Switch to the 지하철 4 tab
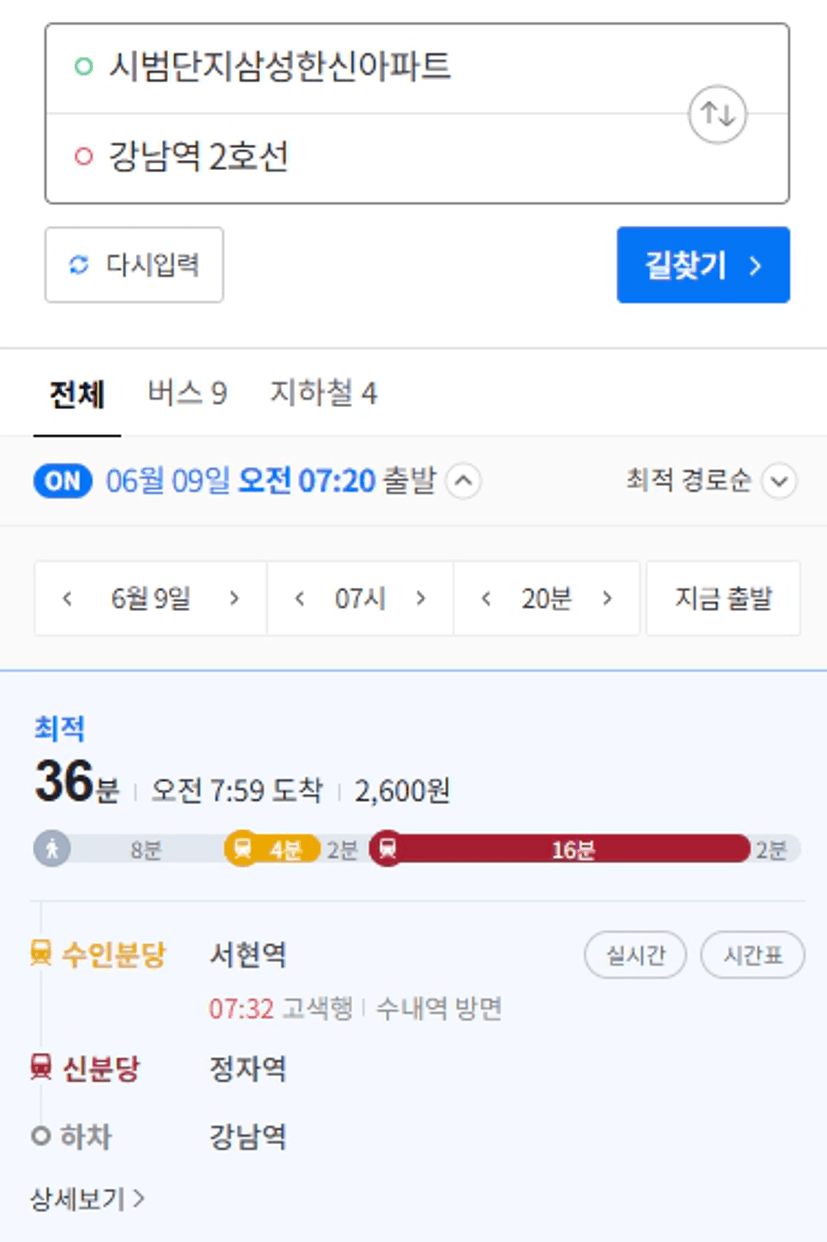The image size is (827, 1242). (323, 393)
